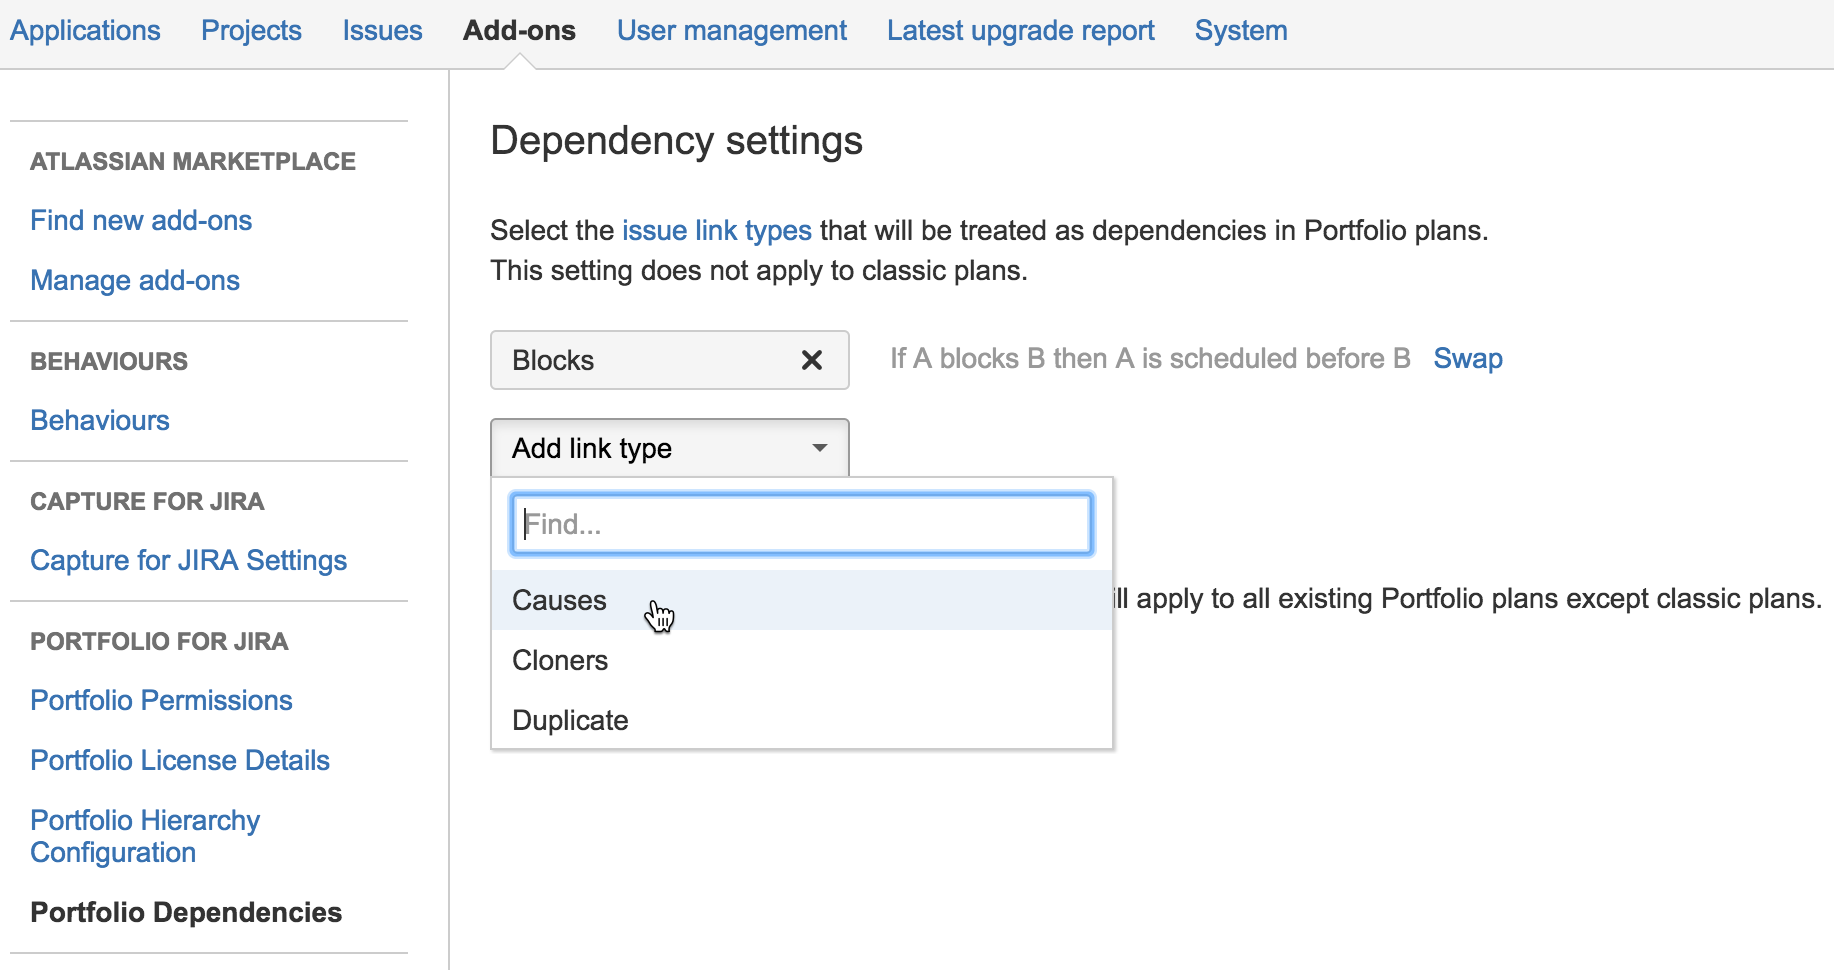Open the System tab

pyautogui.click(x=1241, y=31)
